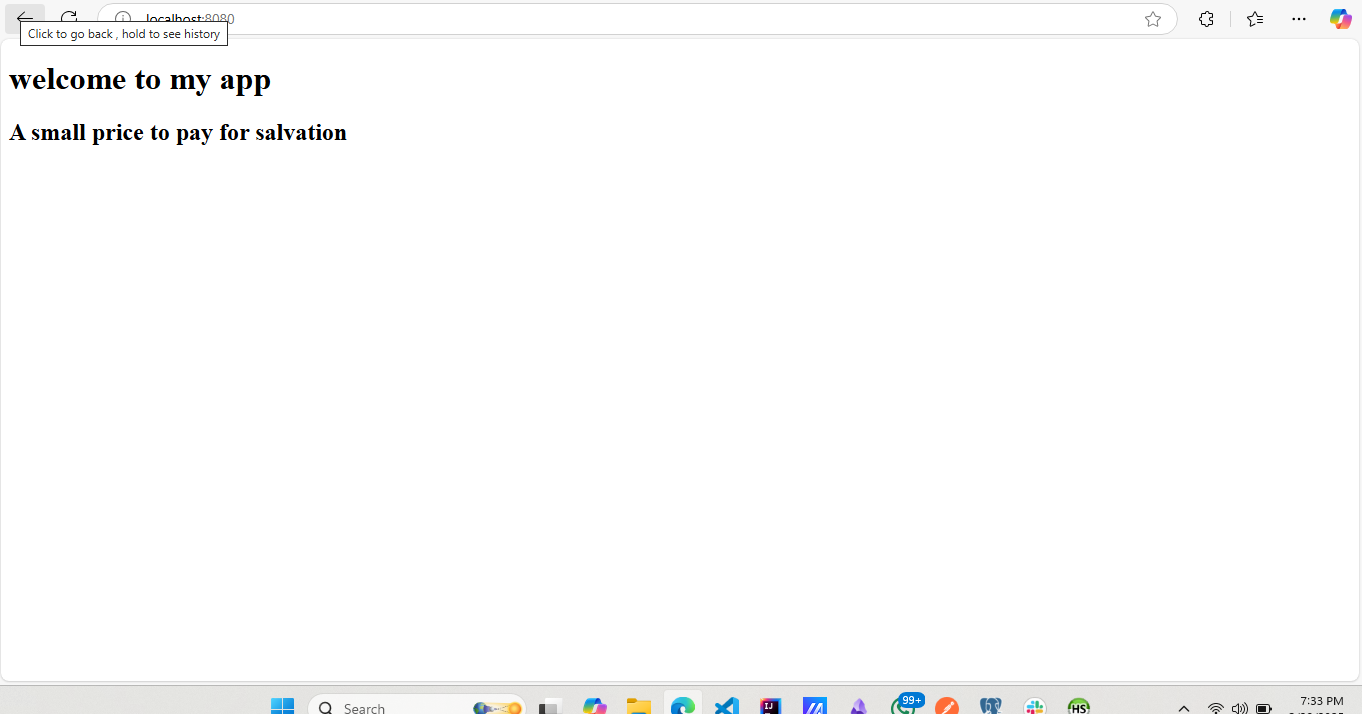This screenshot has width=1362, height=714.
Task: Launch Copilot from the browser toolbar
Action: point(1340,19)
